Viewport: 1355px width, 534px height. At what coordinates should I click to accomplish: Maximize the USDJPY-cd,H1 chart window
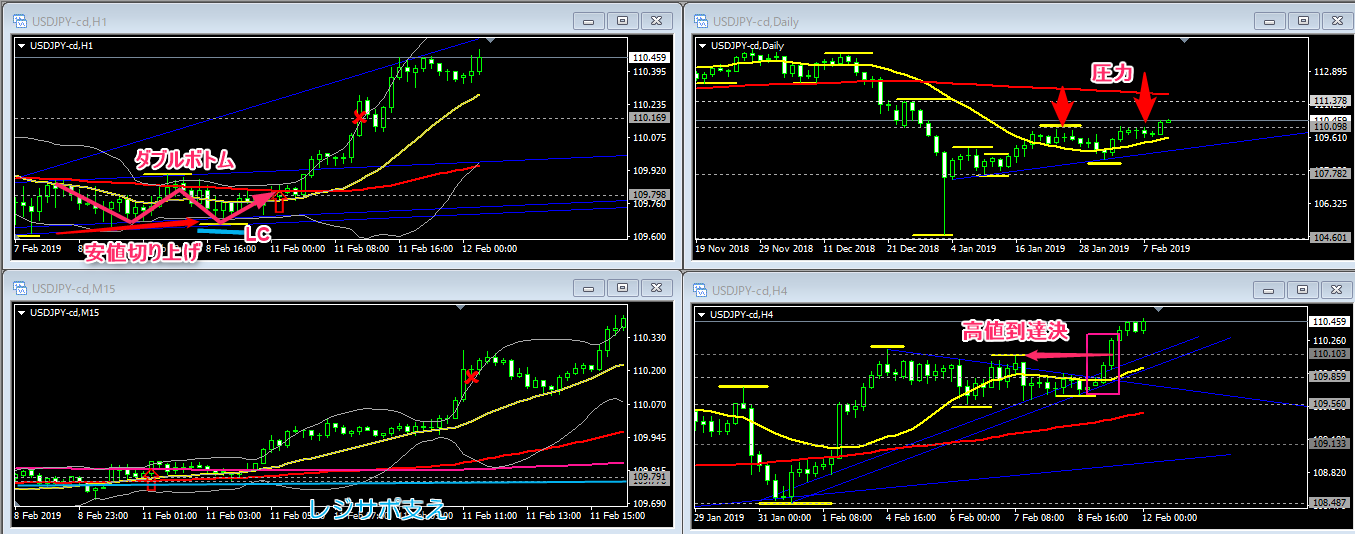click(622, 20)
